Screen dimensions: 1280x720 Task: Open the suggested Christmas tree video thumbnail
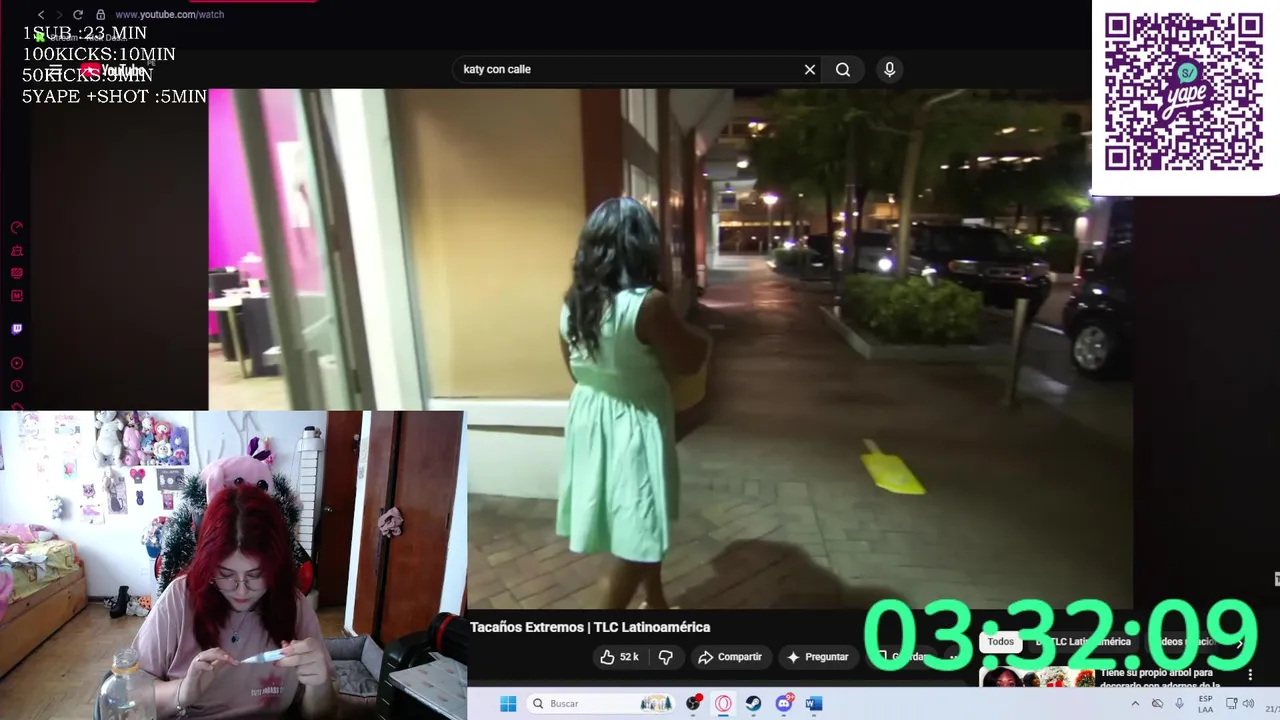(1037, 678)
